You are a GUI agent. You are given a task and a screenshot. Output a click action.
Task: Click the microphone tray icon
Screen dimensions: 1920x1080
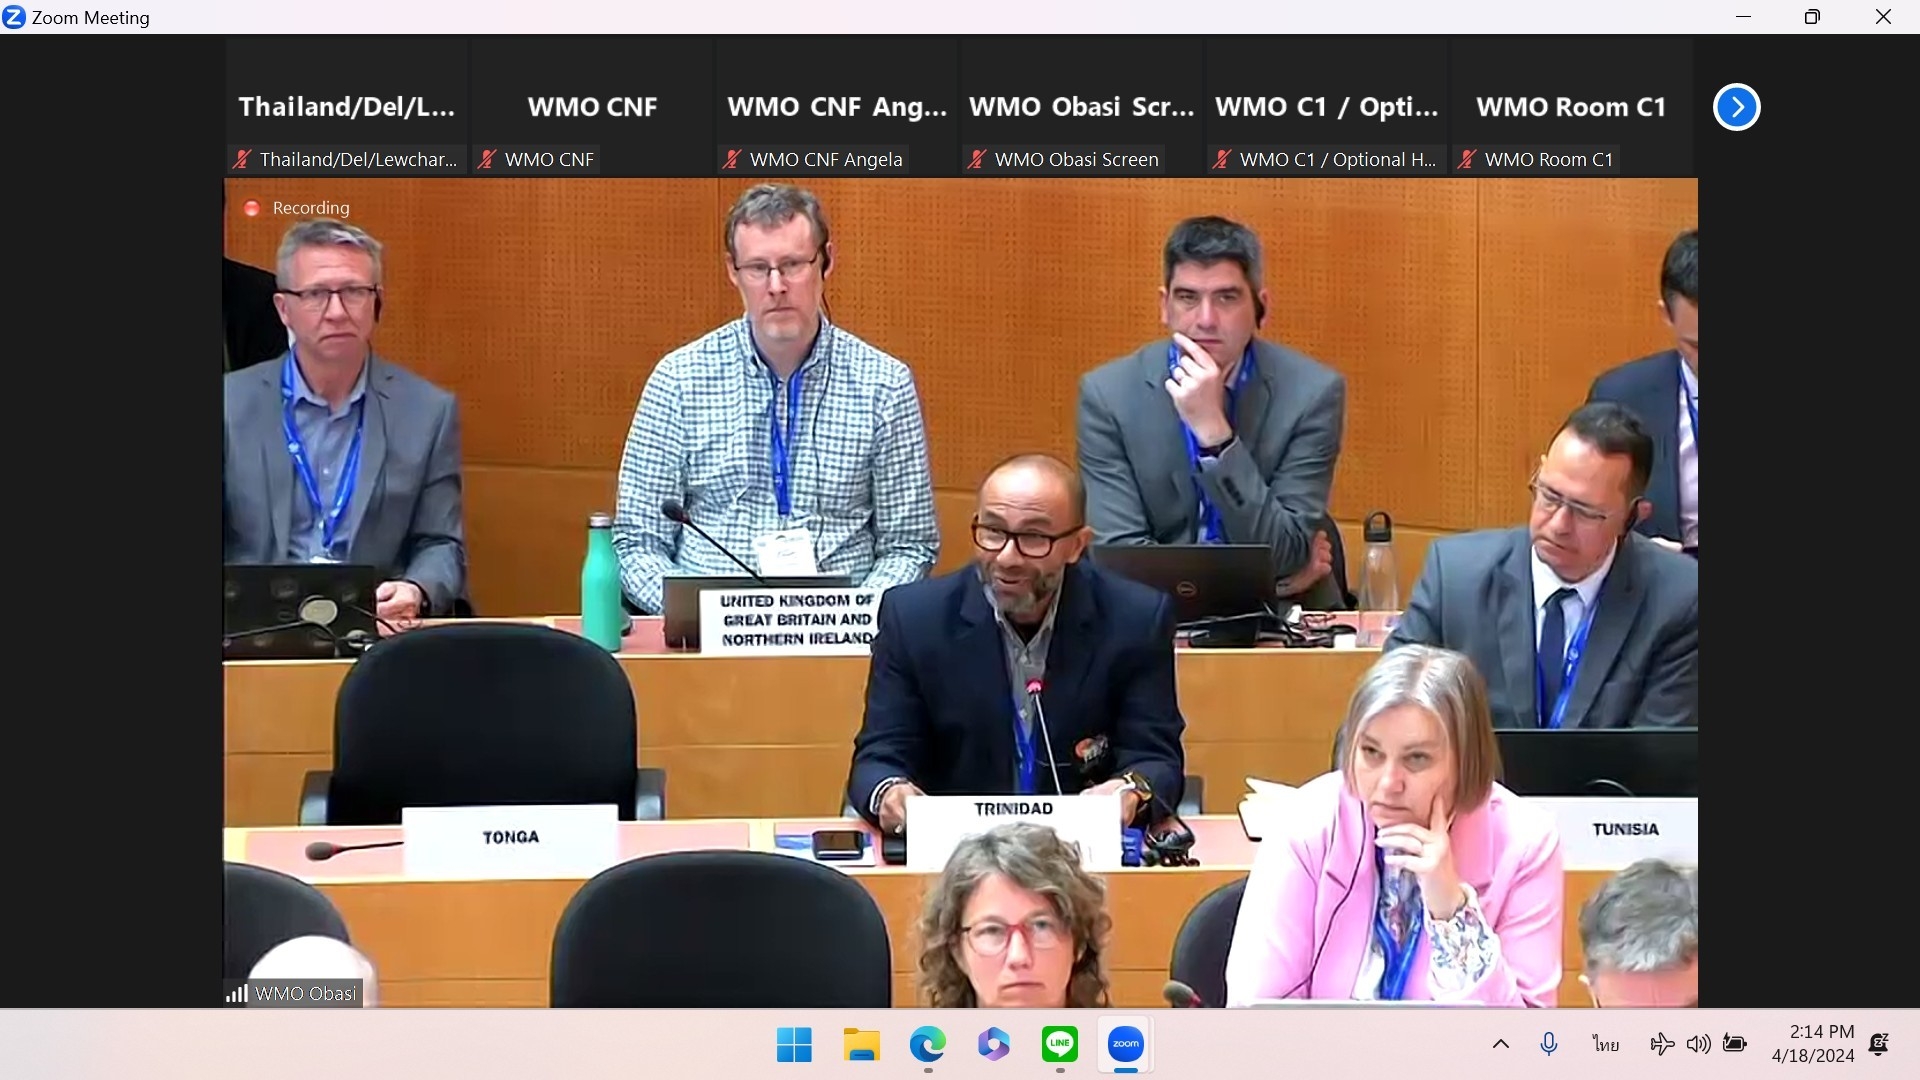point(1548,1045)
